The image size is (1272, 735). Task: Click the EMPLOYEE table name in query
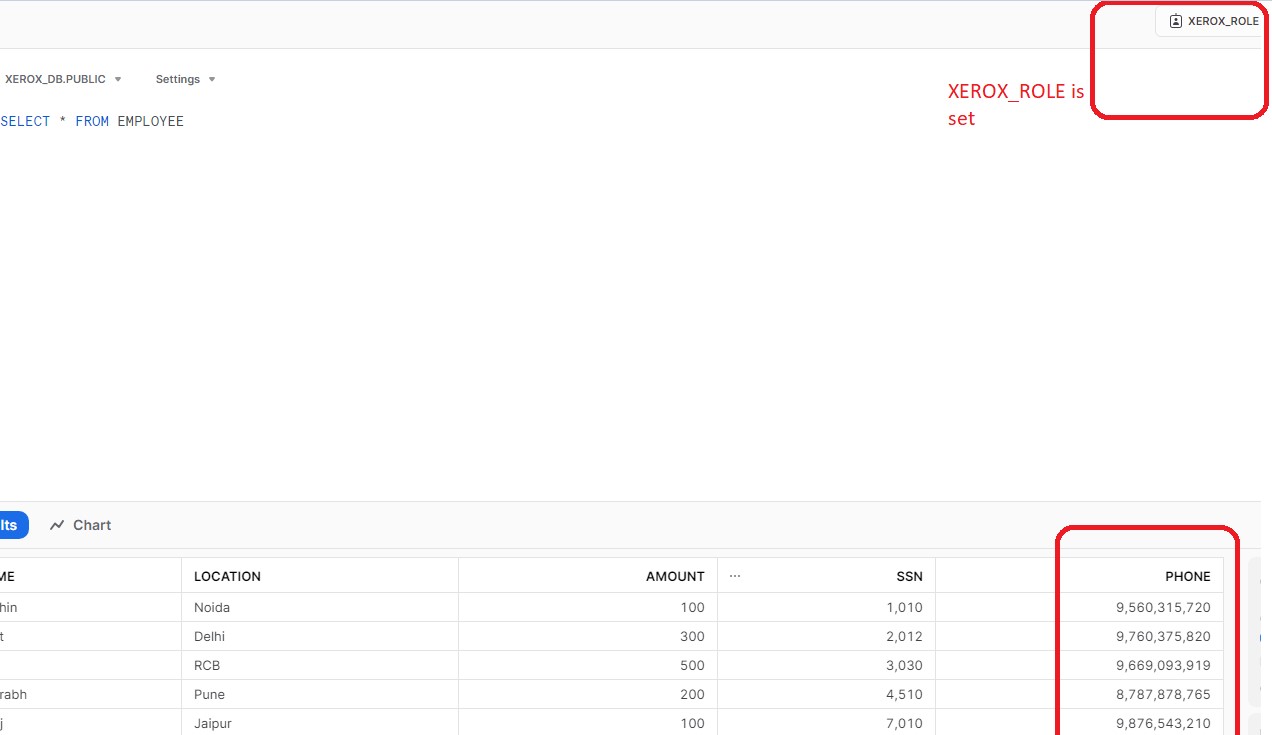click(x=150, y=121)
